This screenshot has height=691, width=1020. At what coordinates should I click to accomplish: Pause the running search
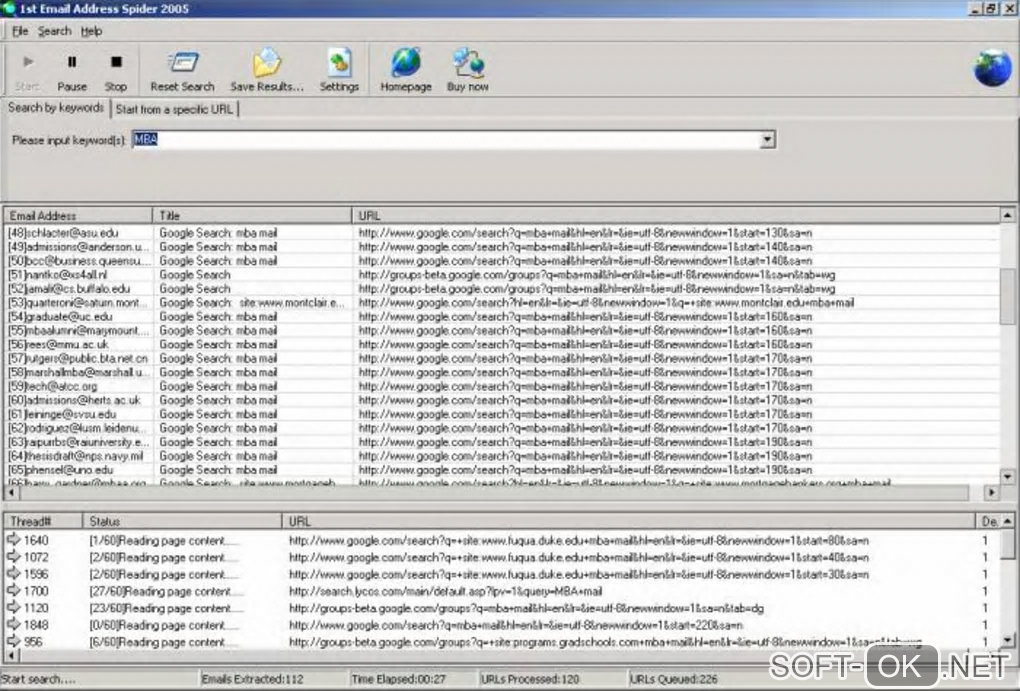click(72, 62)
